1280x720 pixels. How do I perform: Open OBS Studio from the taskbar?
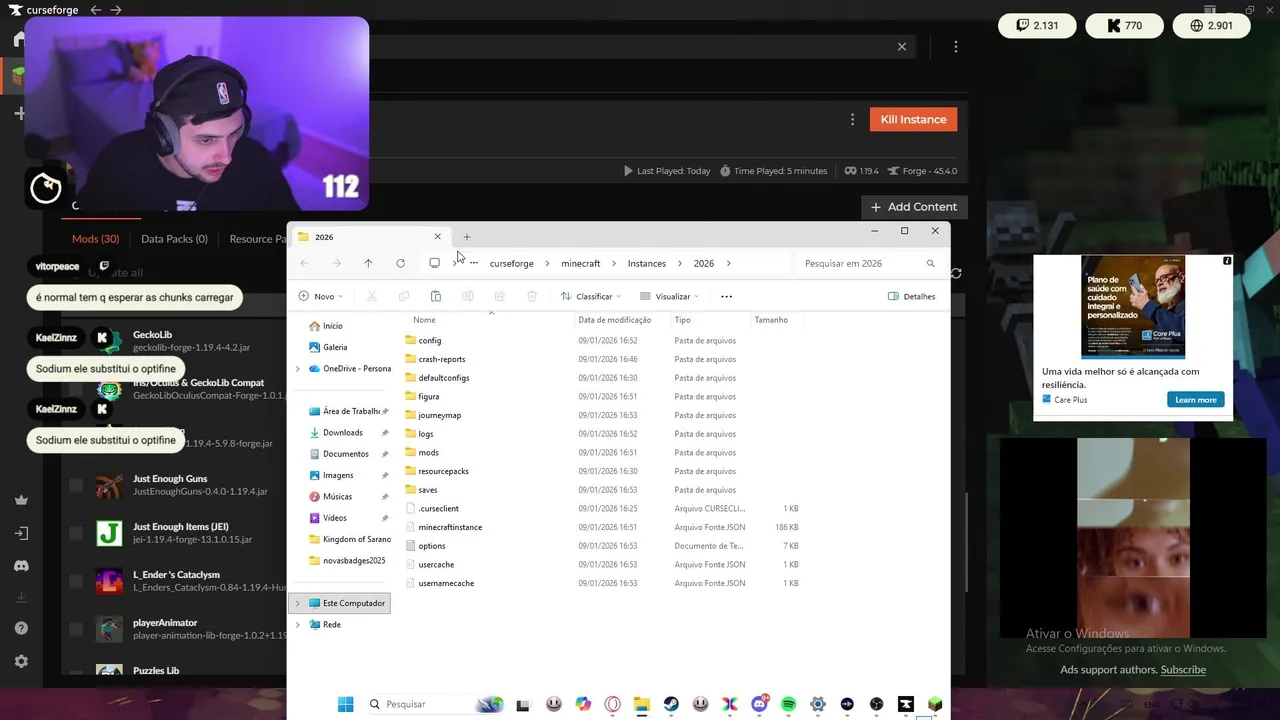pyautogui.click(x=876, y=704)
